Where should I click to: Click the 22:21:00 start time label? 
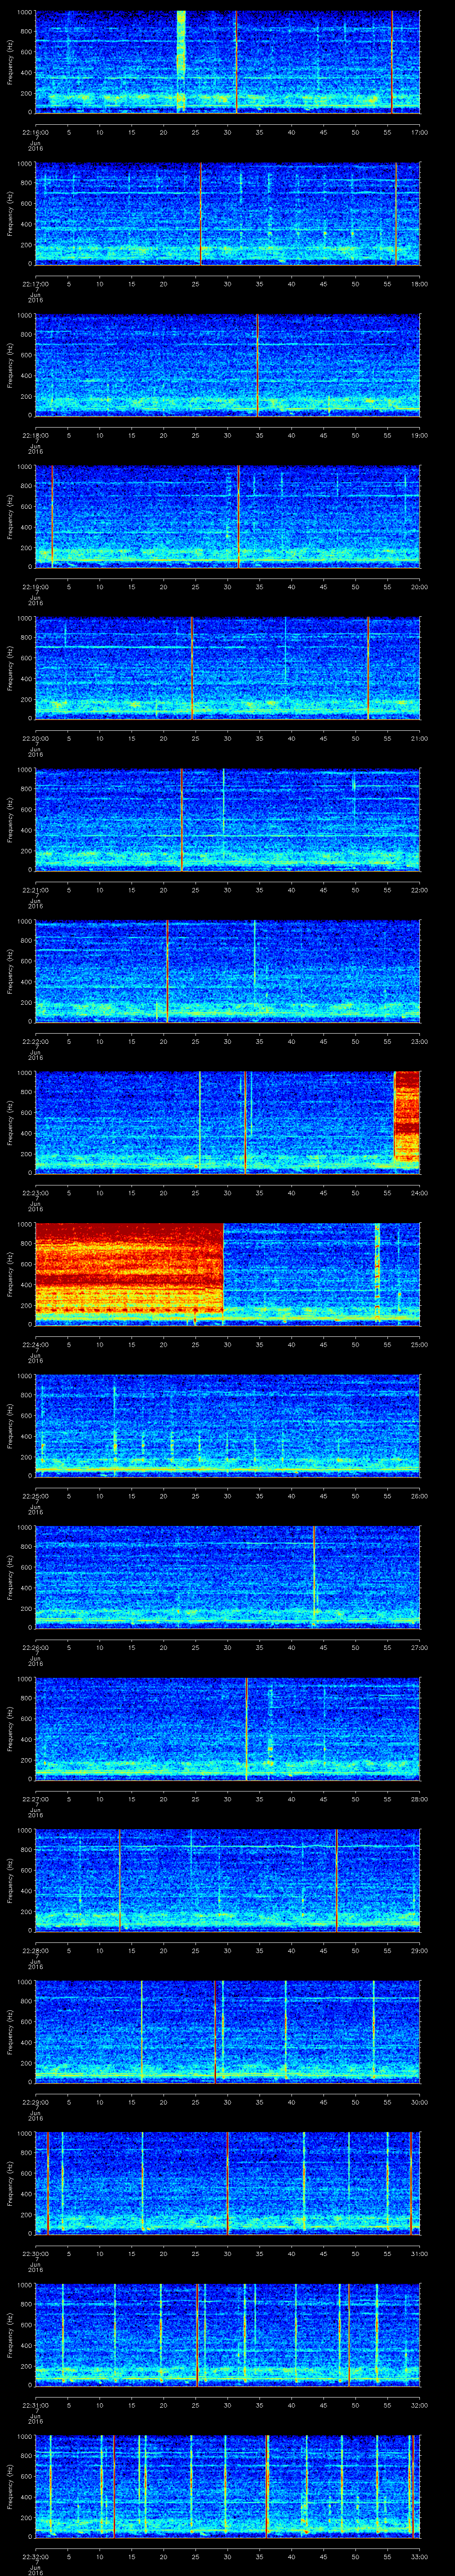[x=35, y=890]
